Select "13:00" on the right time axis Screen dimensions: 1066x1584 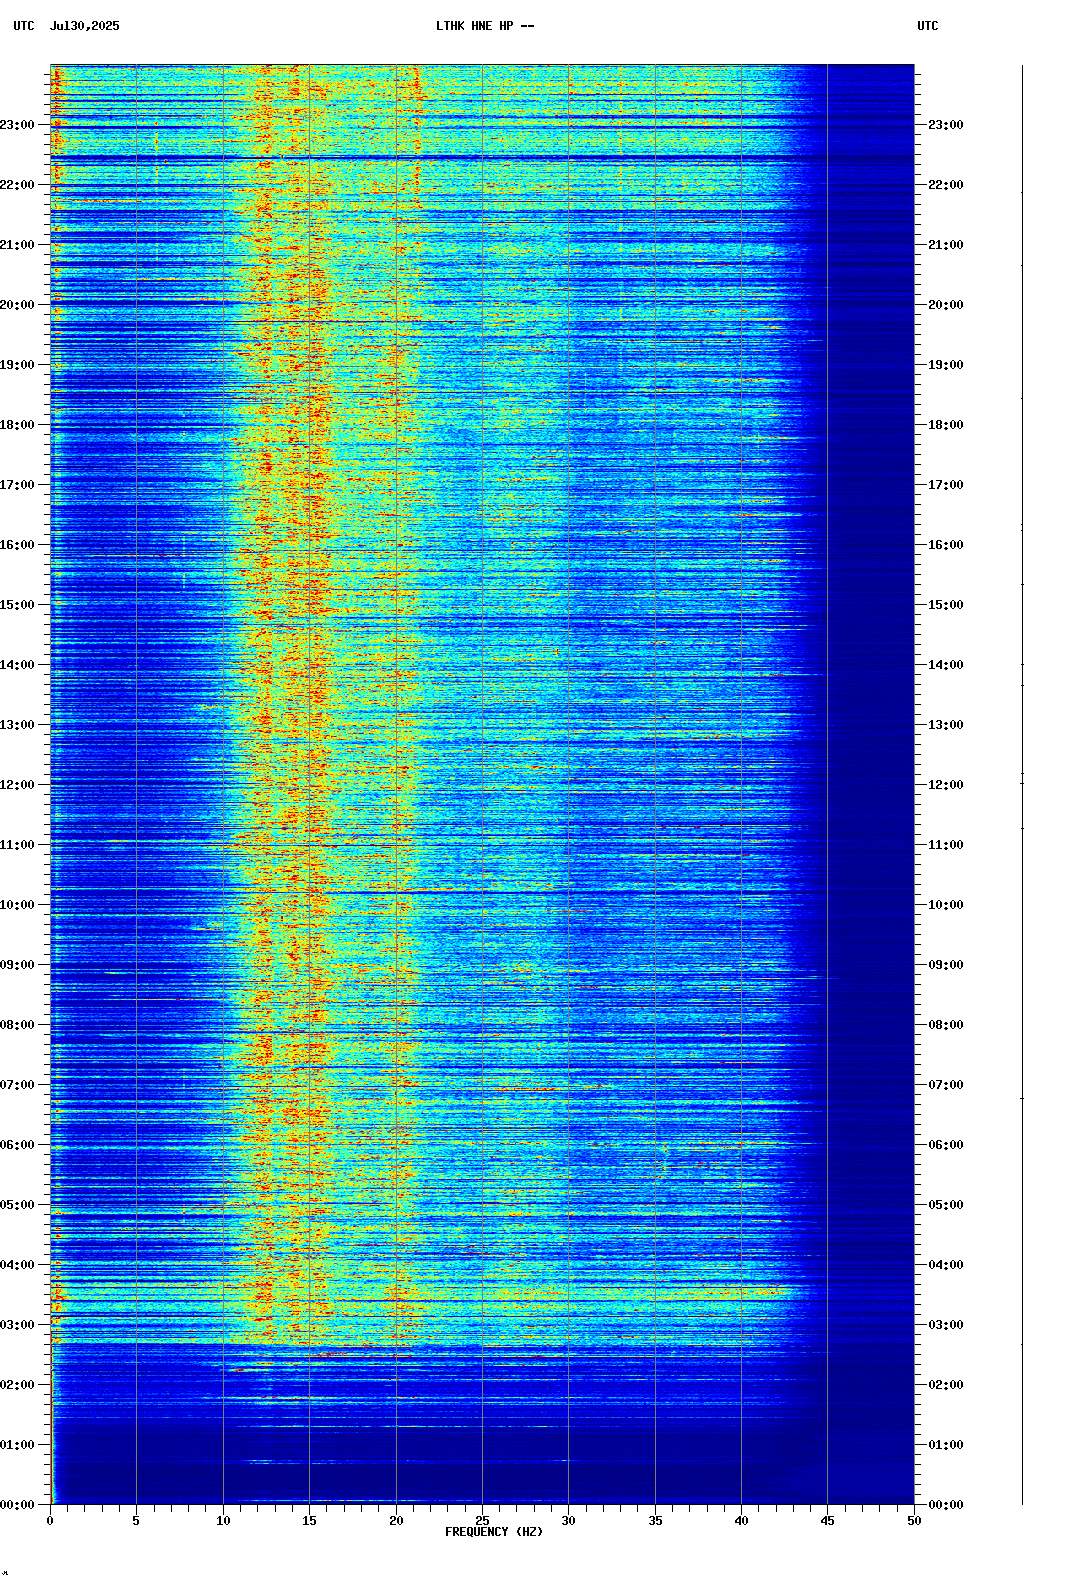pyautogui.click(x=946, y=725)
